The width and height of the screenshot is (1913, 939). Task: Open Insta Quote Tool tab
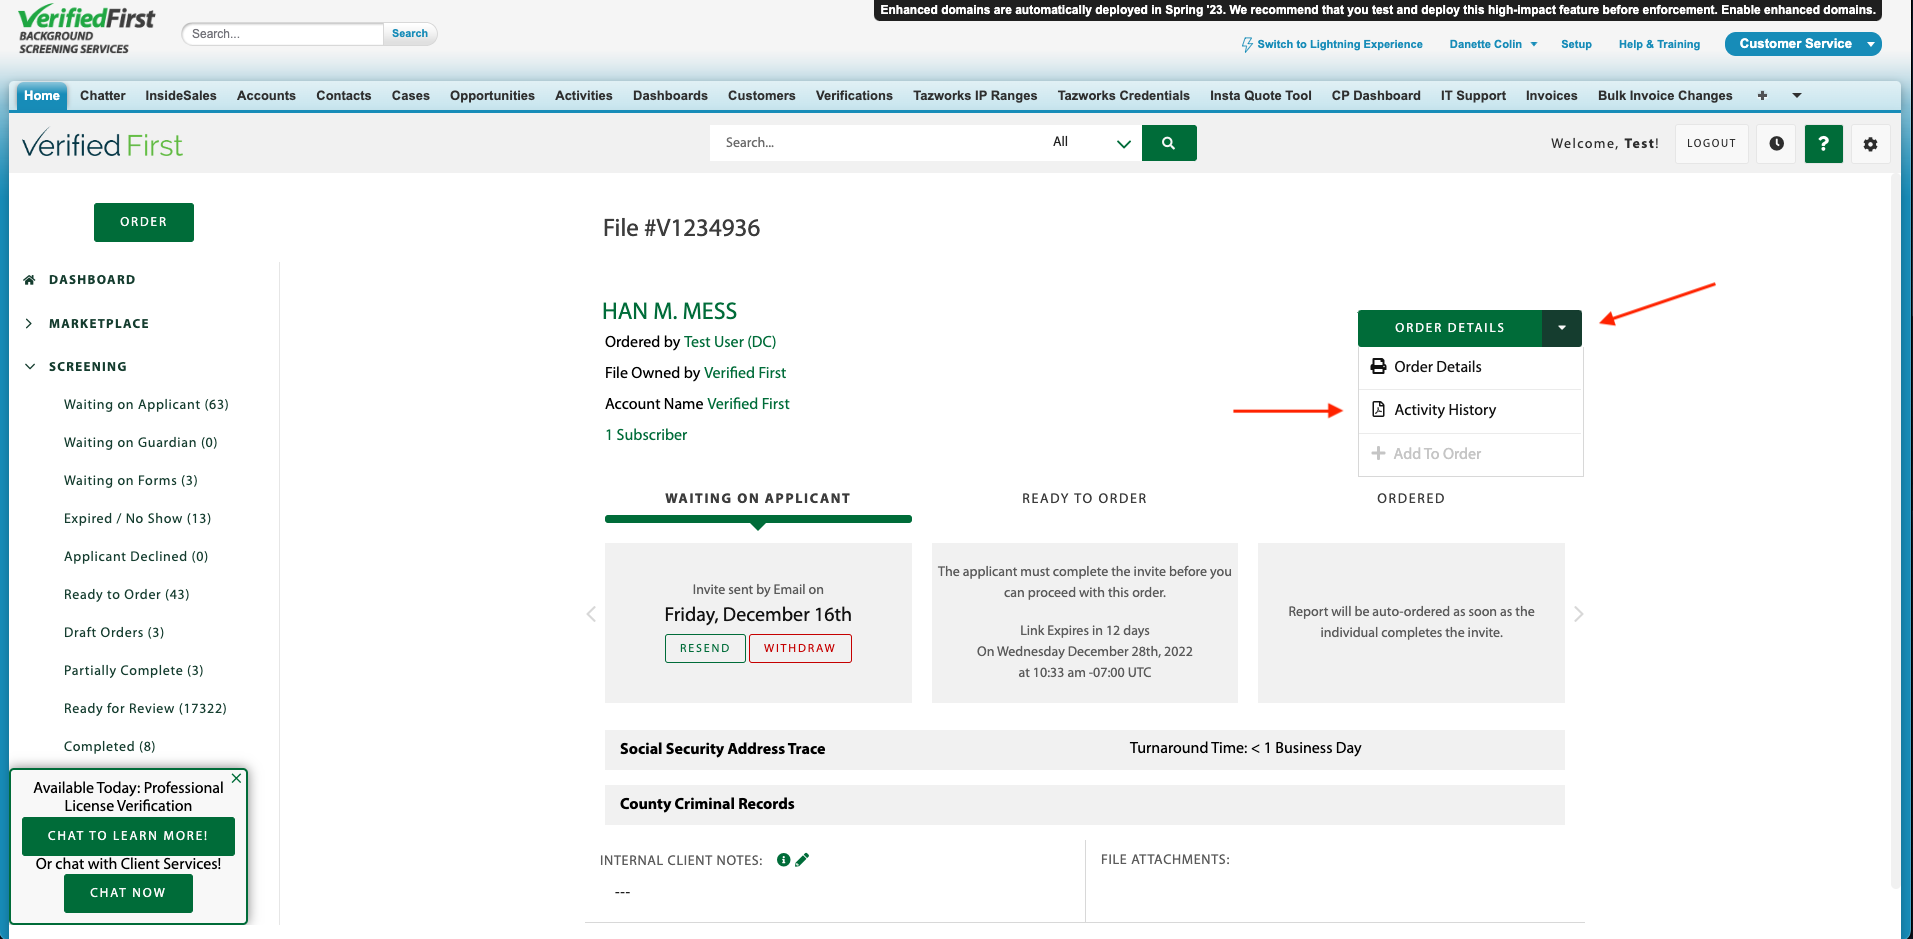tap(1260, 96)
